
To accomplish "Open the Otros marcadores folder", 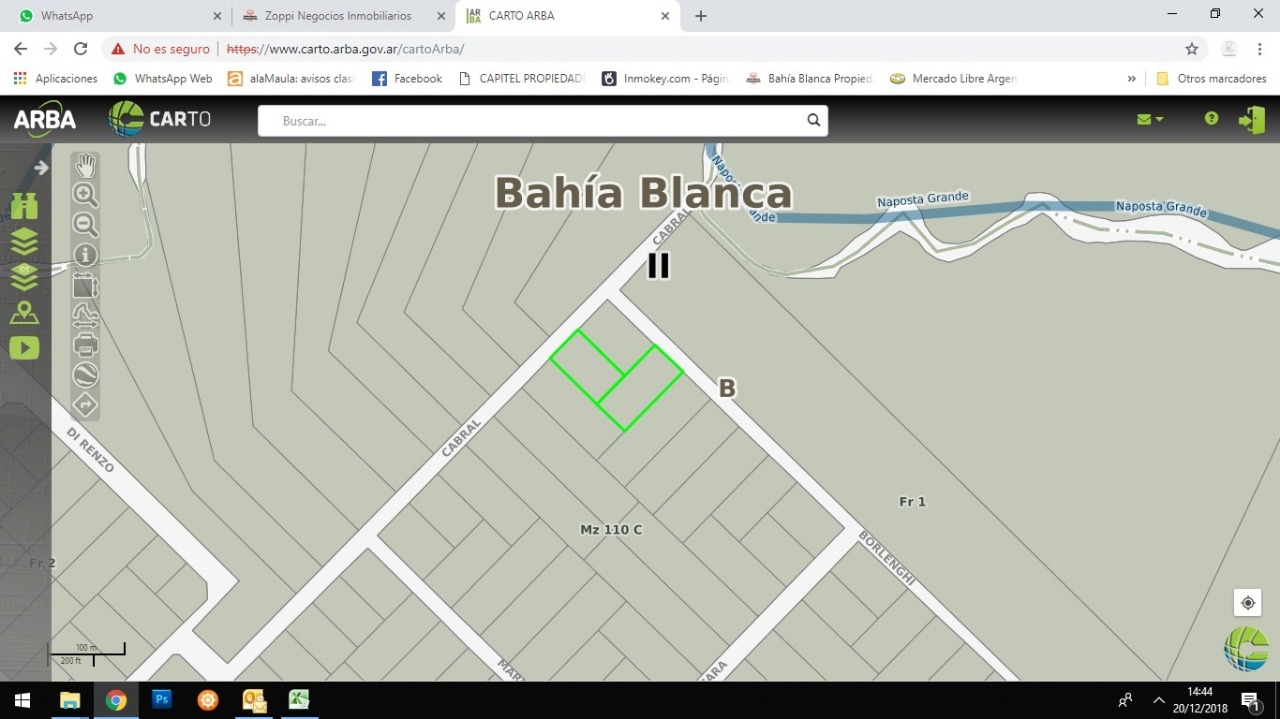I will click(1211, 78).
